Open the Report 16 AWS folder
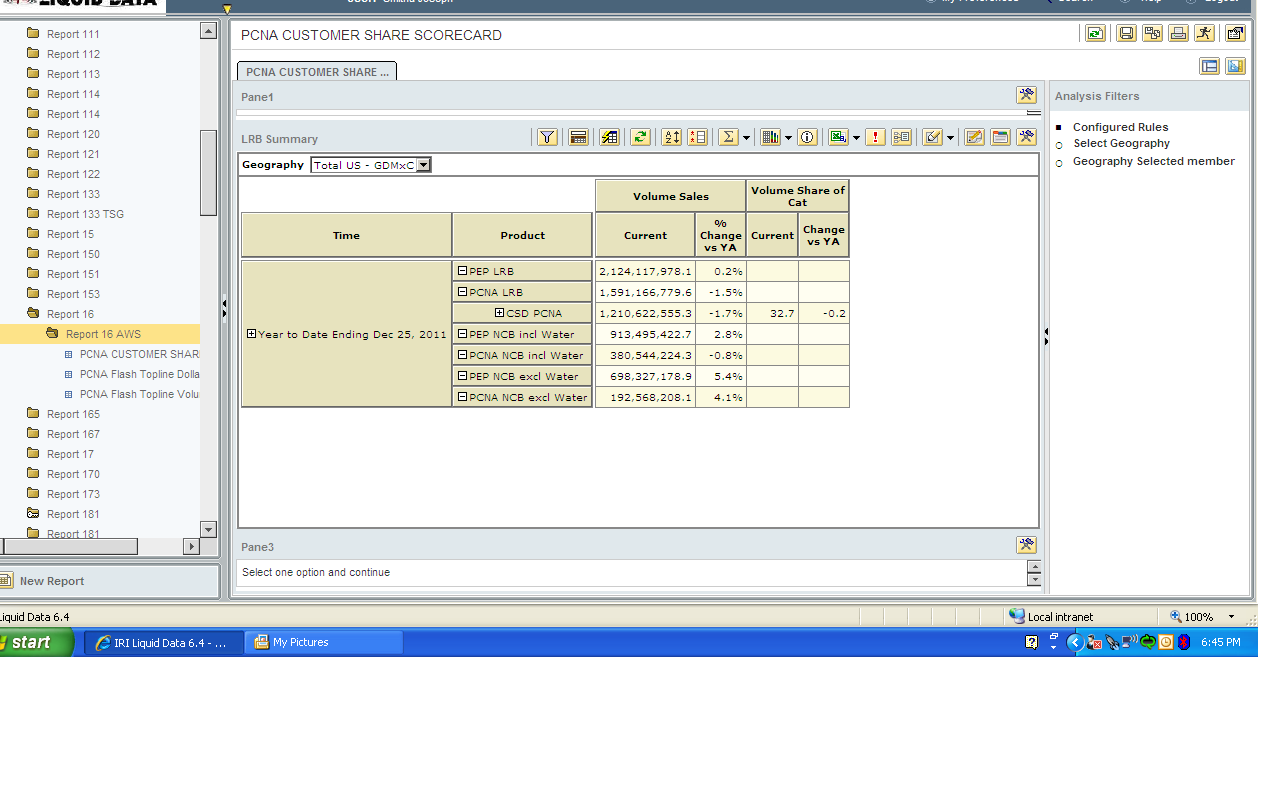Image resolution: width=1280 pixels, height=800 pixels. click(103, 334)
